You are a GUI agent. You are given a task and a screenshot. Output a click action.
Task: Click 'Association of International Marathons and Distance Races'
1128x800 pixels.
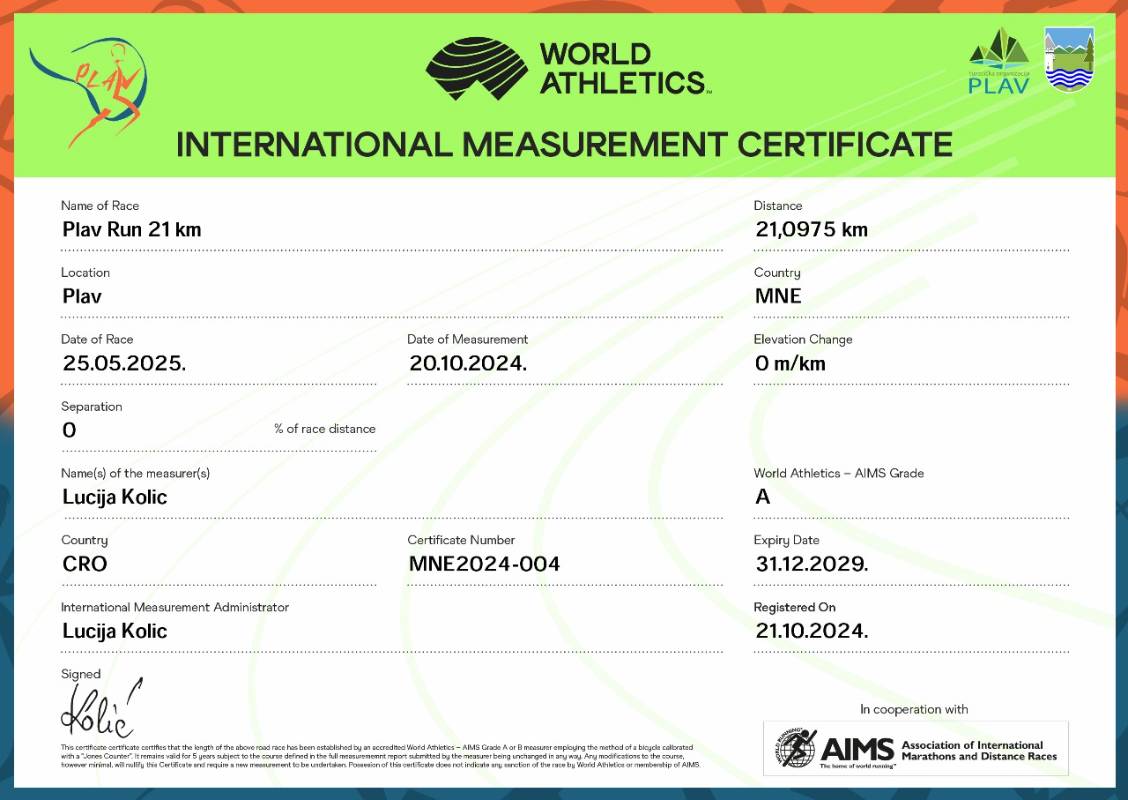[979, 750]
